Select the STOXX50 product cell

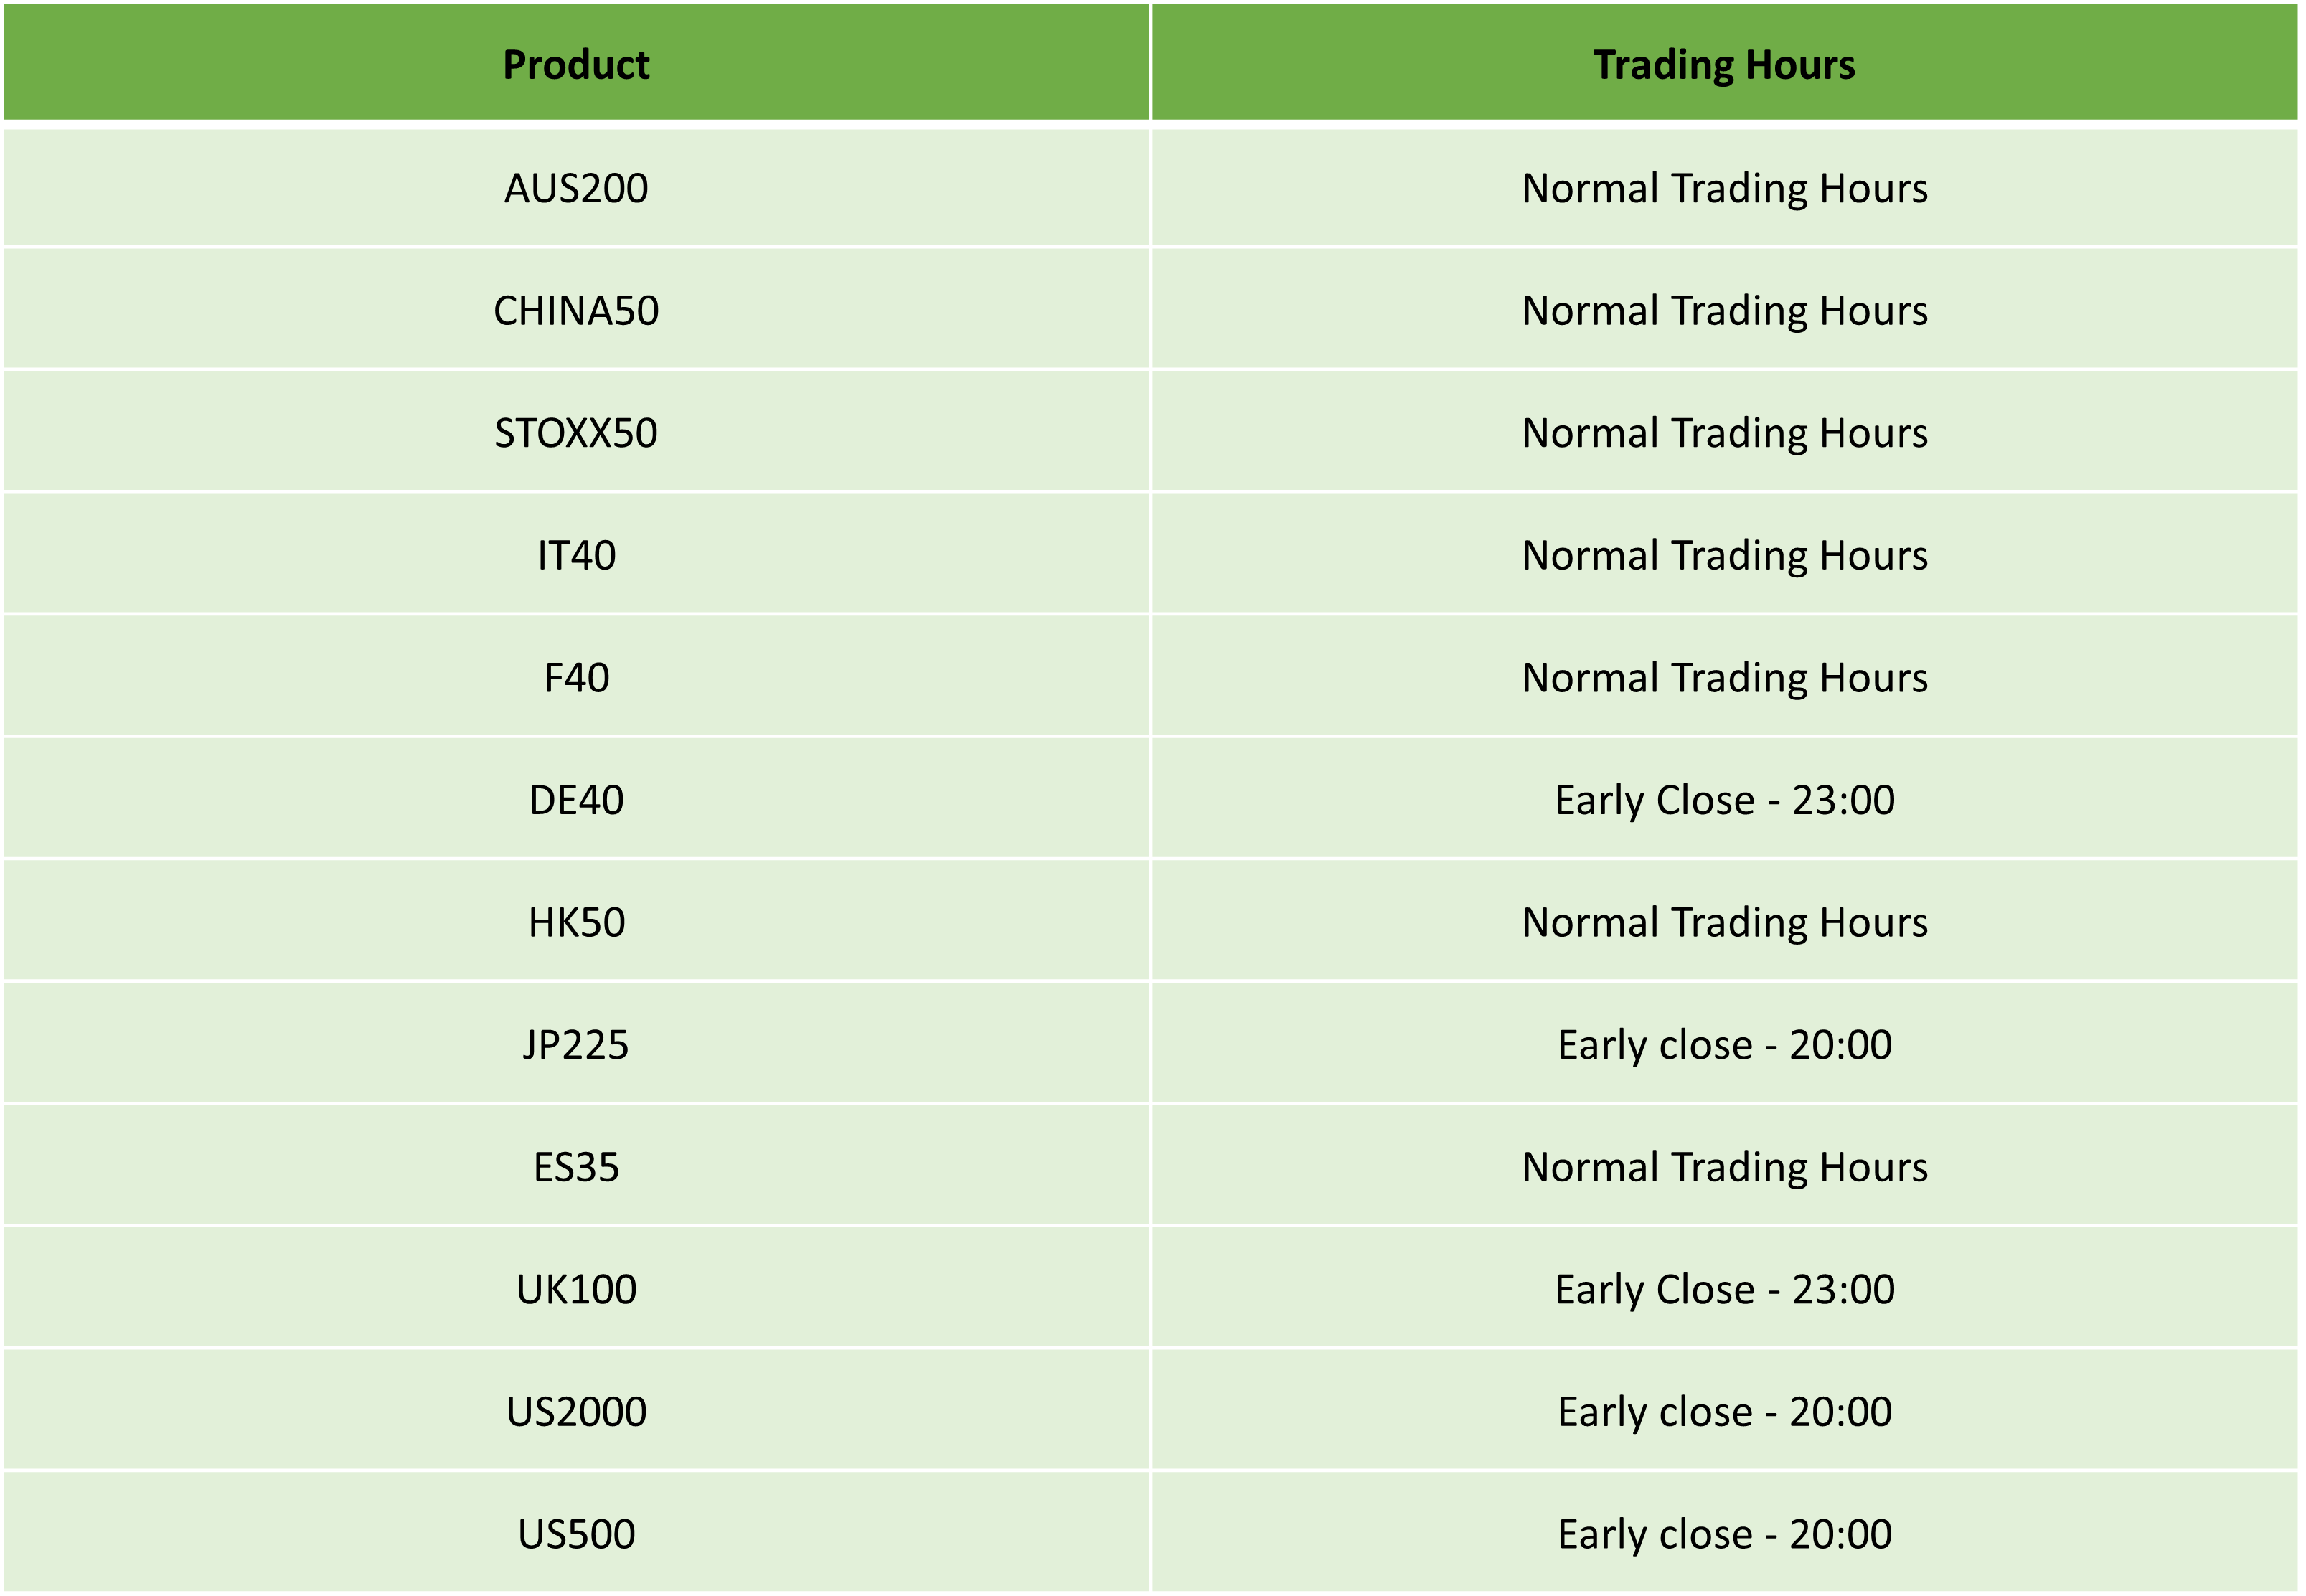(x=576, y=432)
